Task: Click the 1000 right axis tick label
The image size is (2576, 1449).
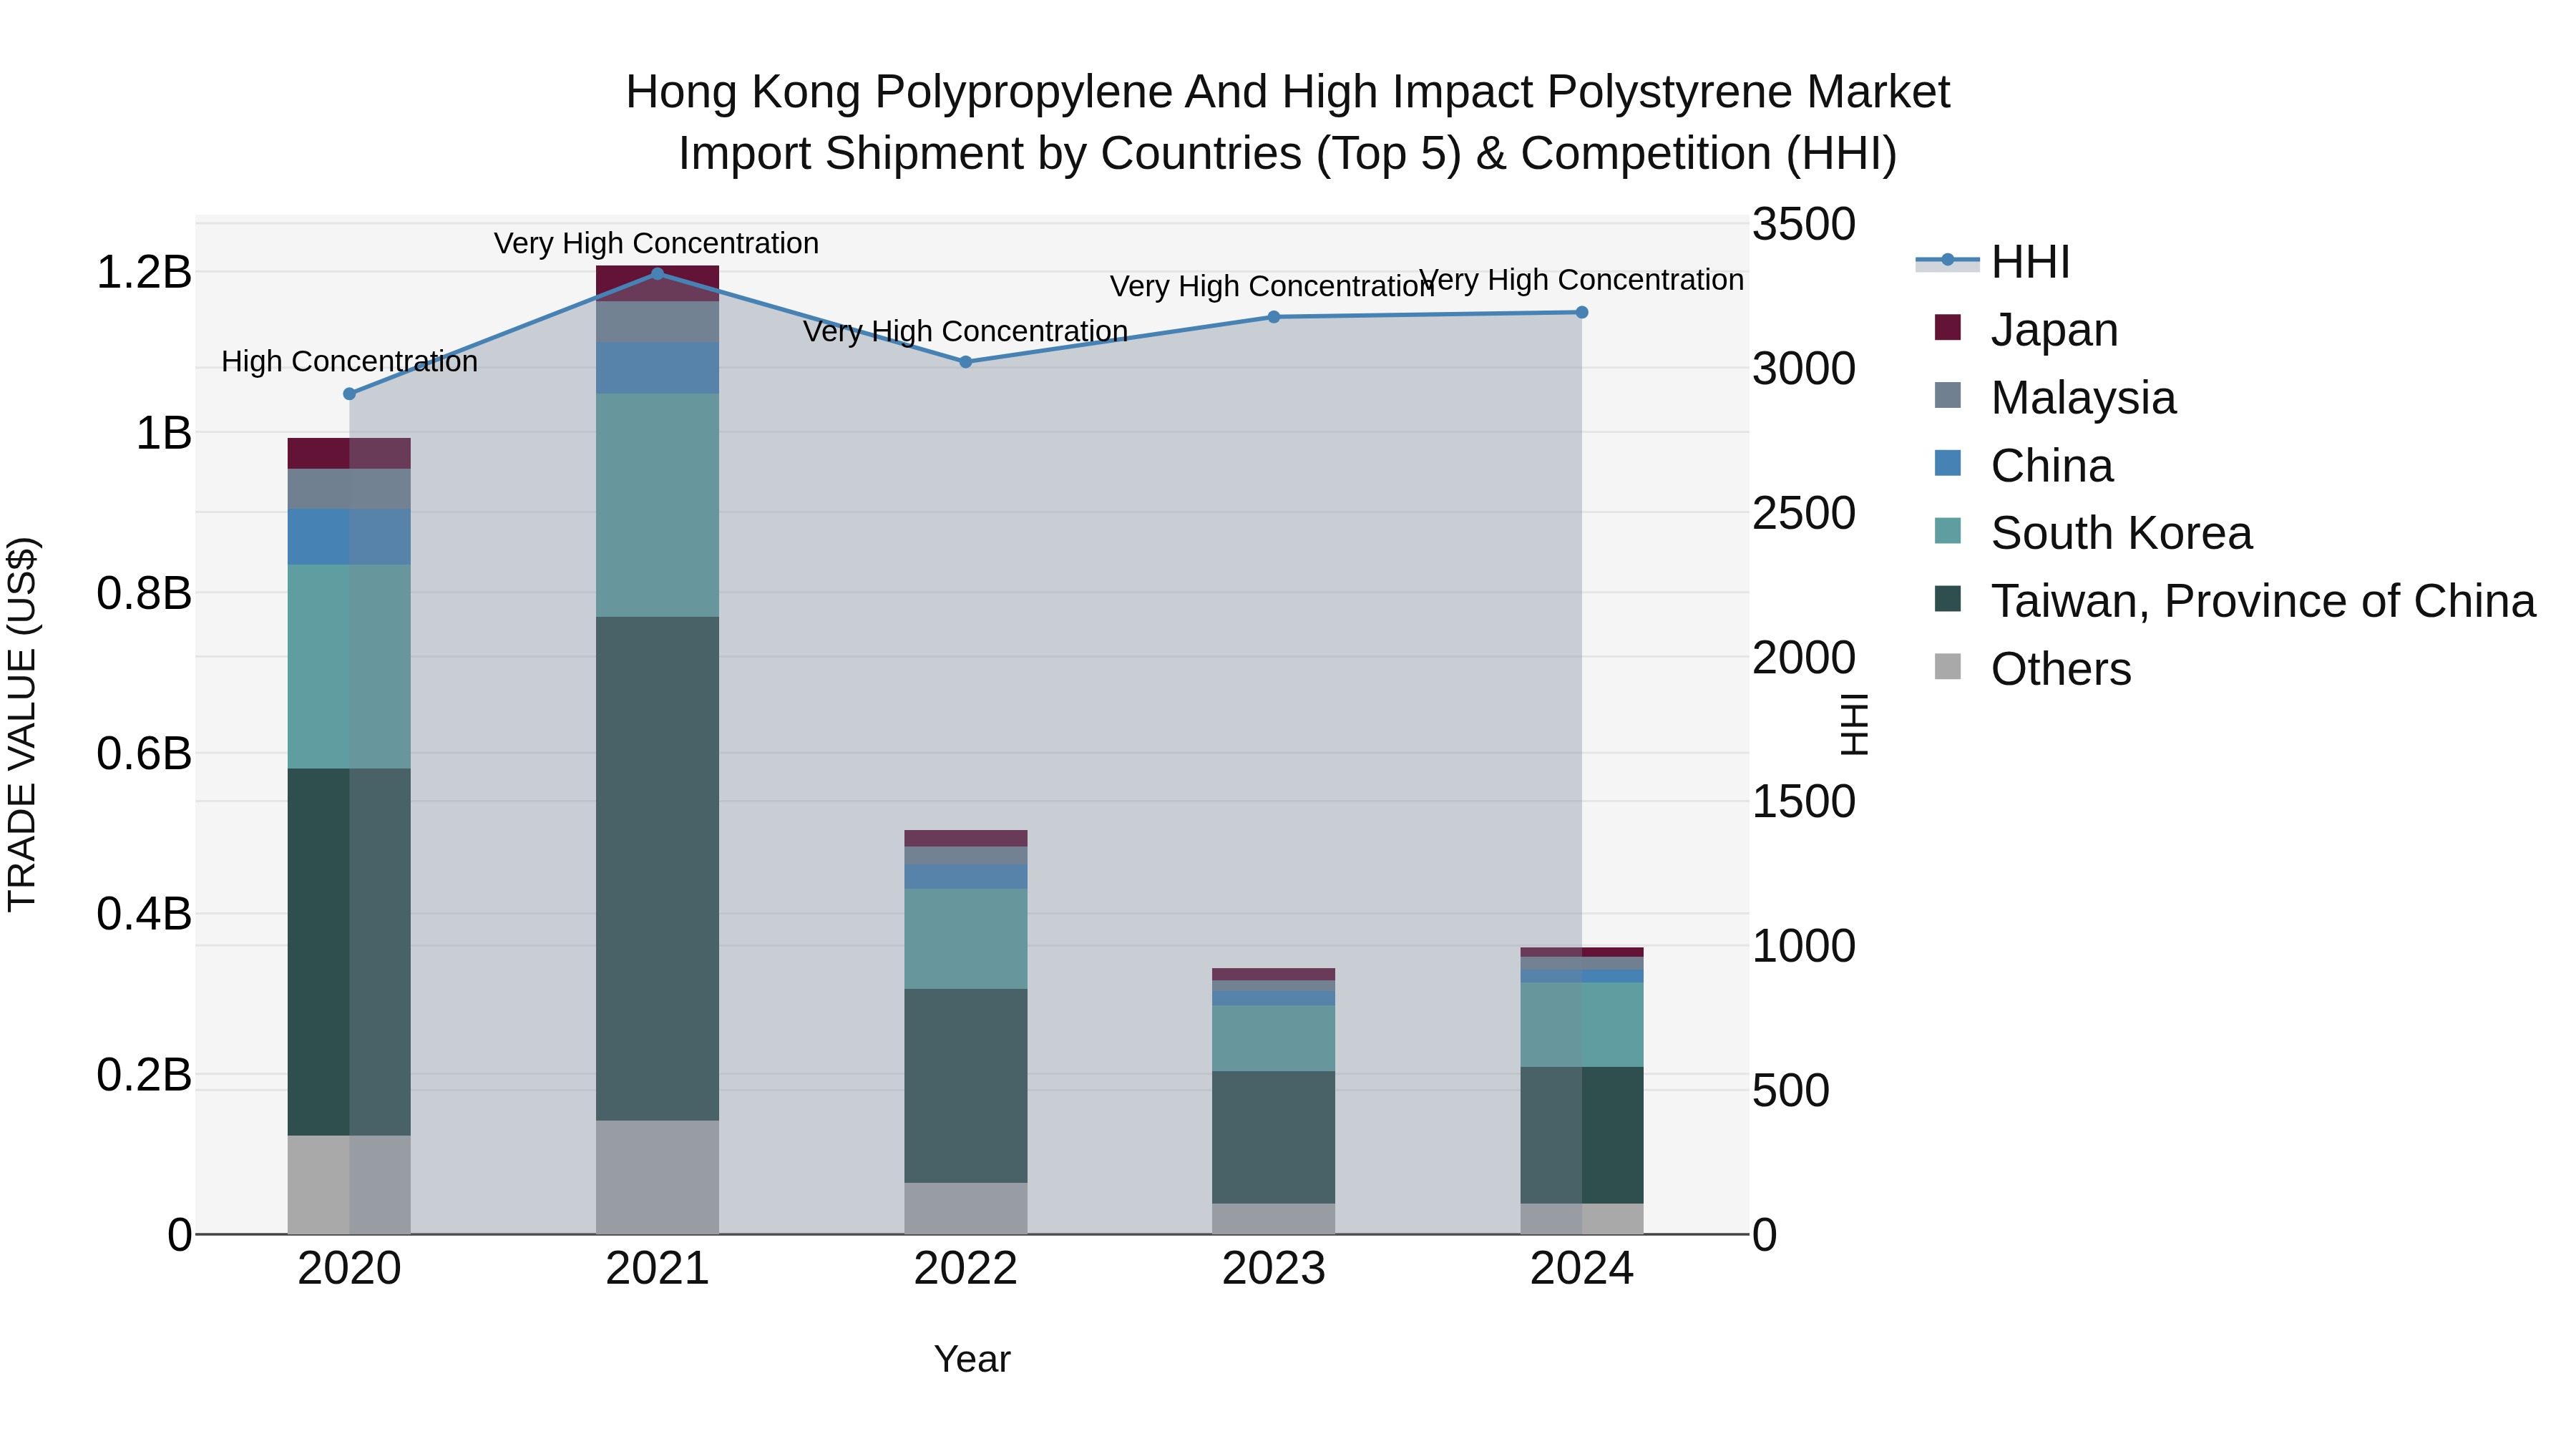Action: pyautogui.click(x=1804, y=946)
